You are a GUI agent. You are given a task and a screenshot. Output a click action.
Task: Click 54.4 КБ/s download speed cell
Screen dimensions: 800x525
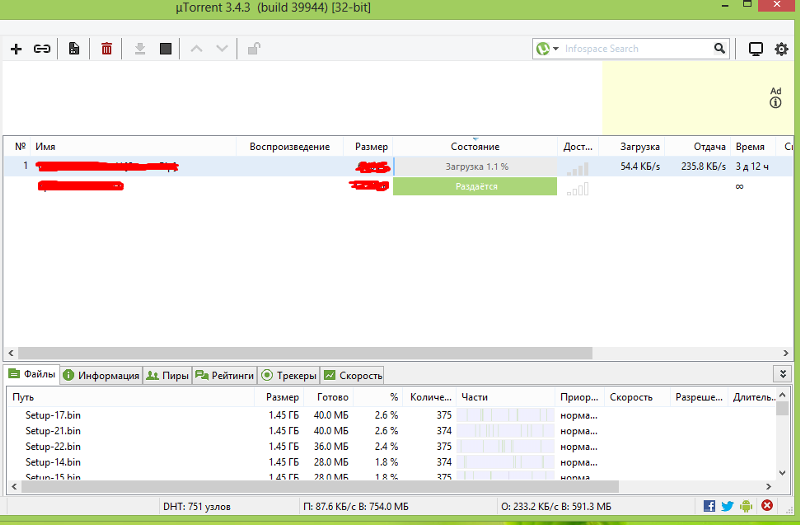[x=640, y=166]
